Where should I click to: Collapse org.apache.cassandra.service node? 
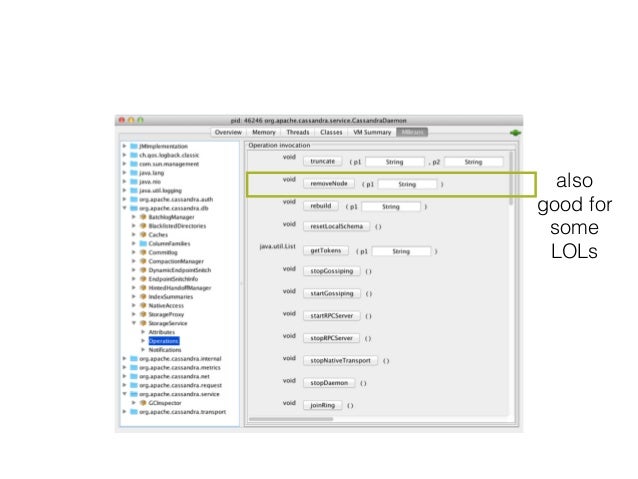(125, 394)
